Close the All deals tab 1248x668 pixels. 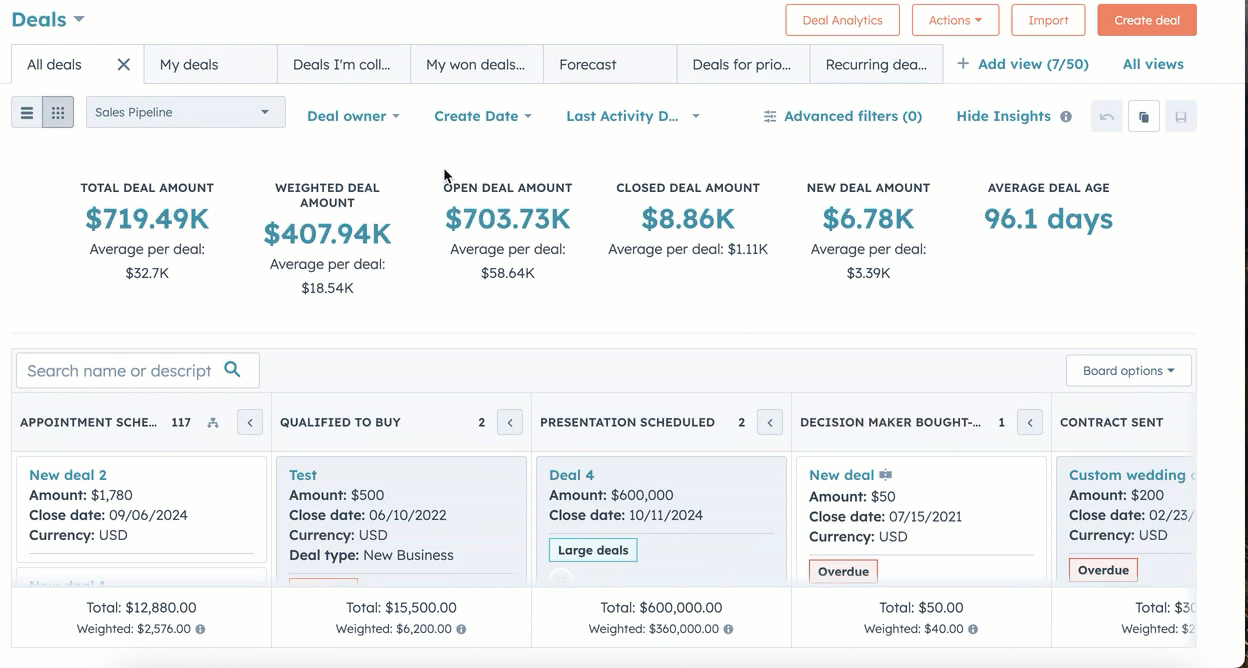(x=123, y=65)
